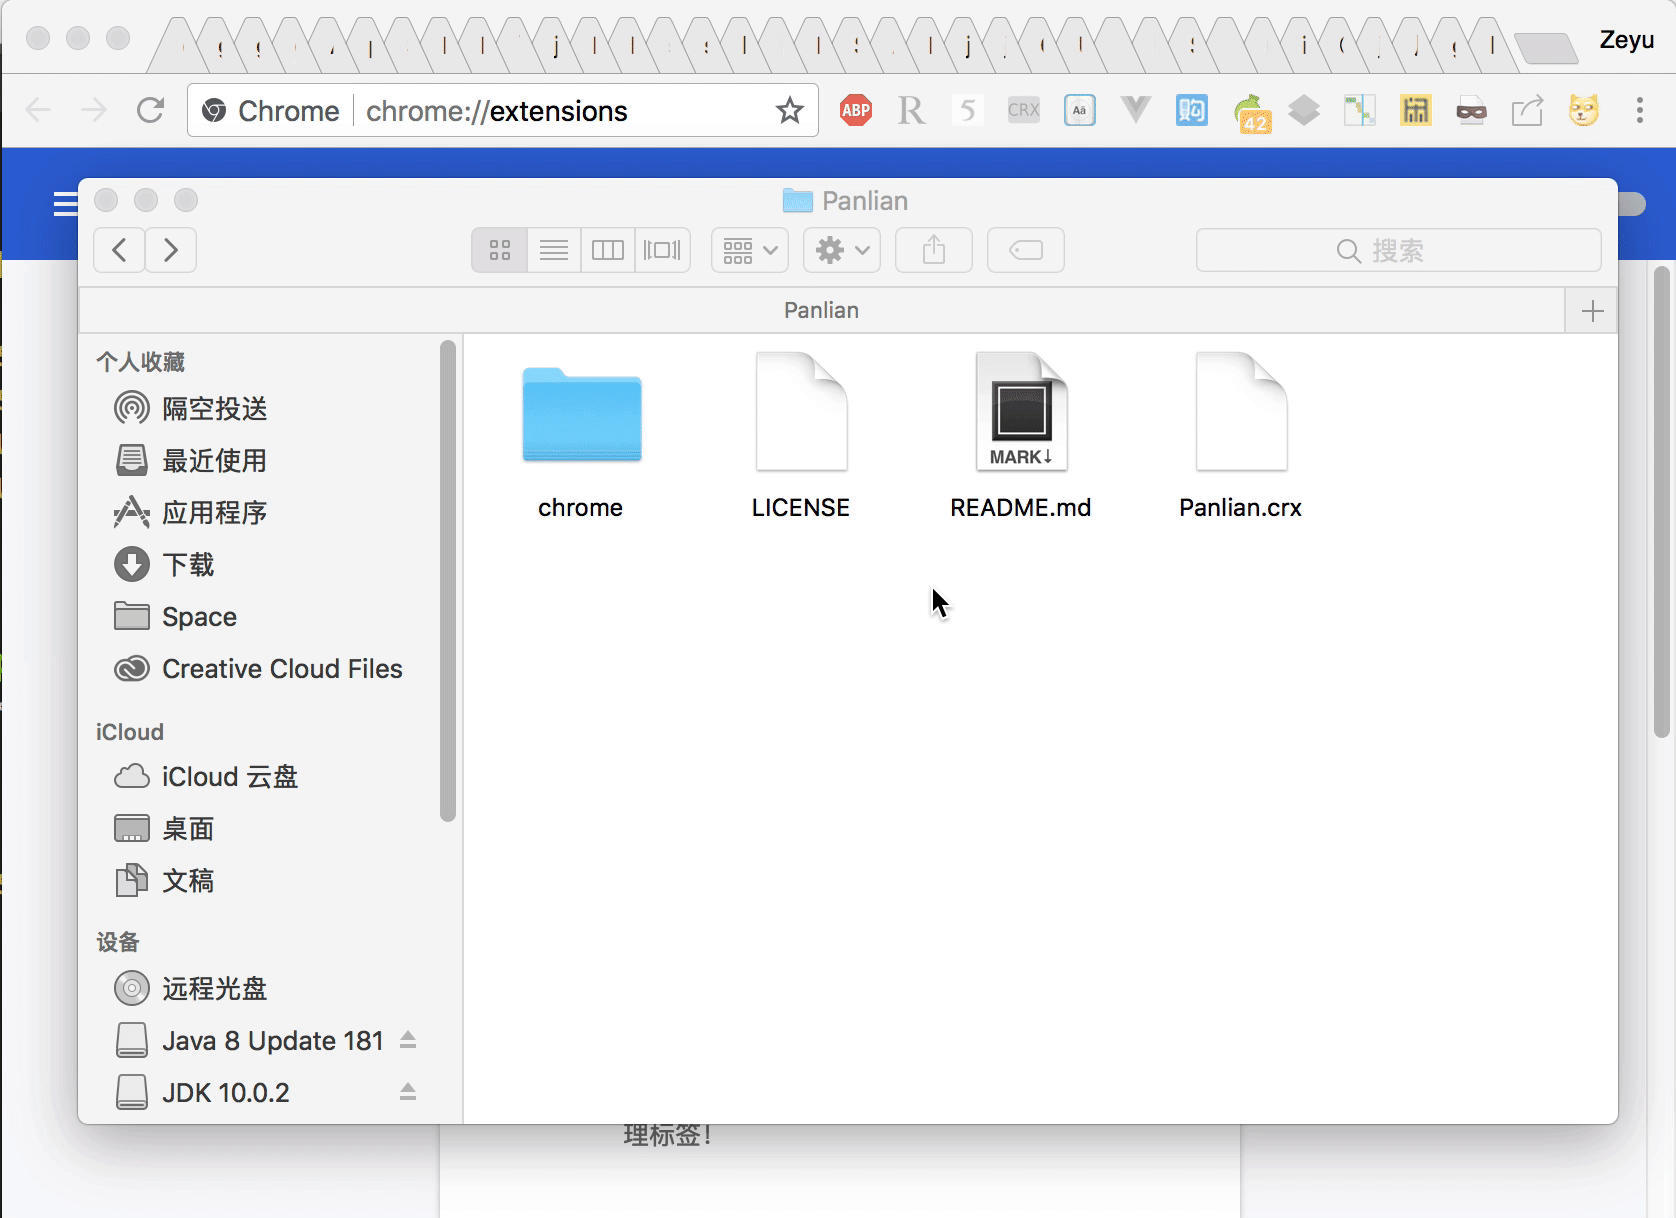Click the Zeyu profile button

(x=1627, y=40)
